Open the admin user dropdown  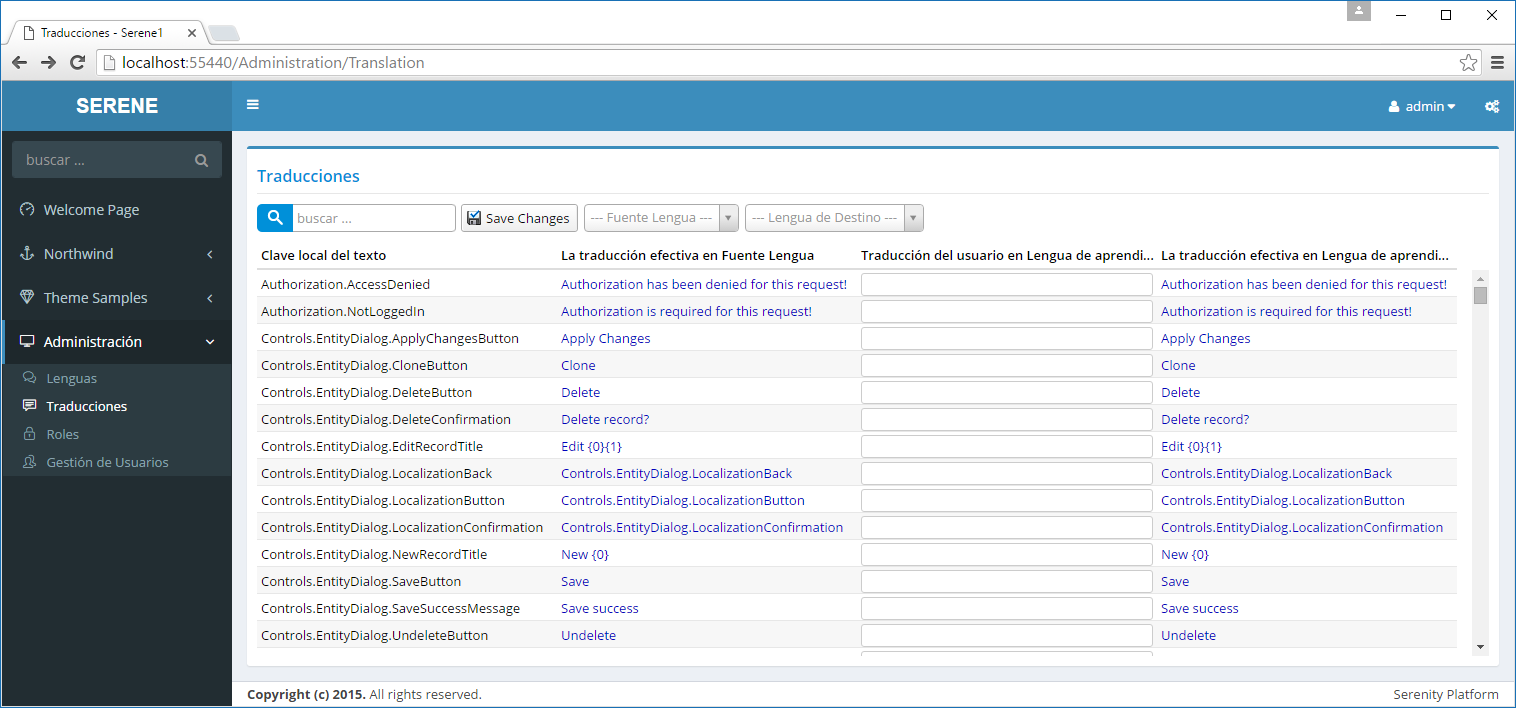[x=1422, y=106]
